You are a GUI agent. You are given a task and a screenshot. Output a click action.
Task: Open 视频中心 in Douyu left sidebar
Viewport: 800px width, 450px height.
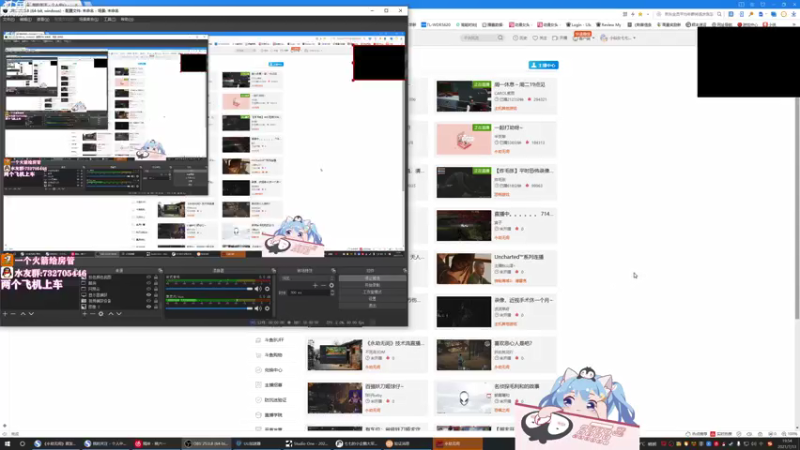[269, 370]
